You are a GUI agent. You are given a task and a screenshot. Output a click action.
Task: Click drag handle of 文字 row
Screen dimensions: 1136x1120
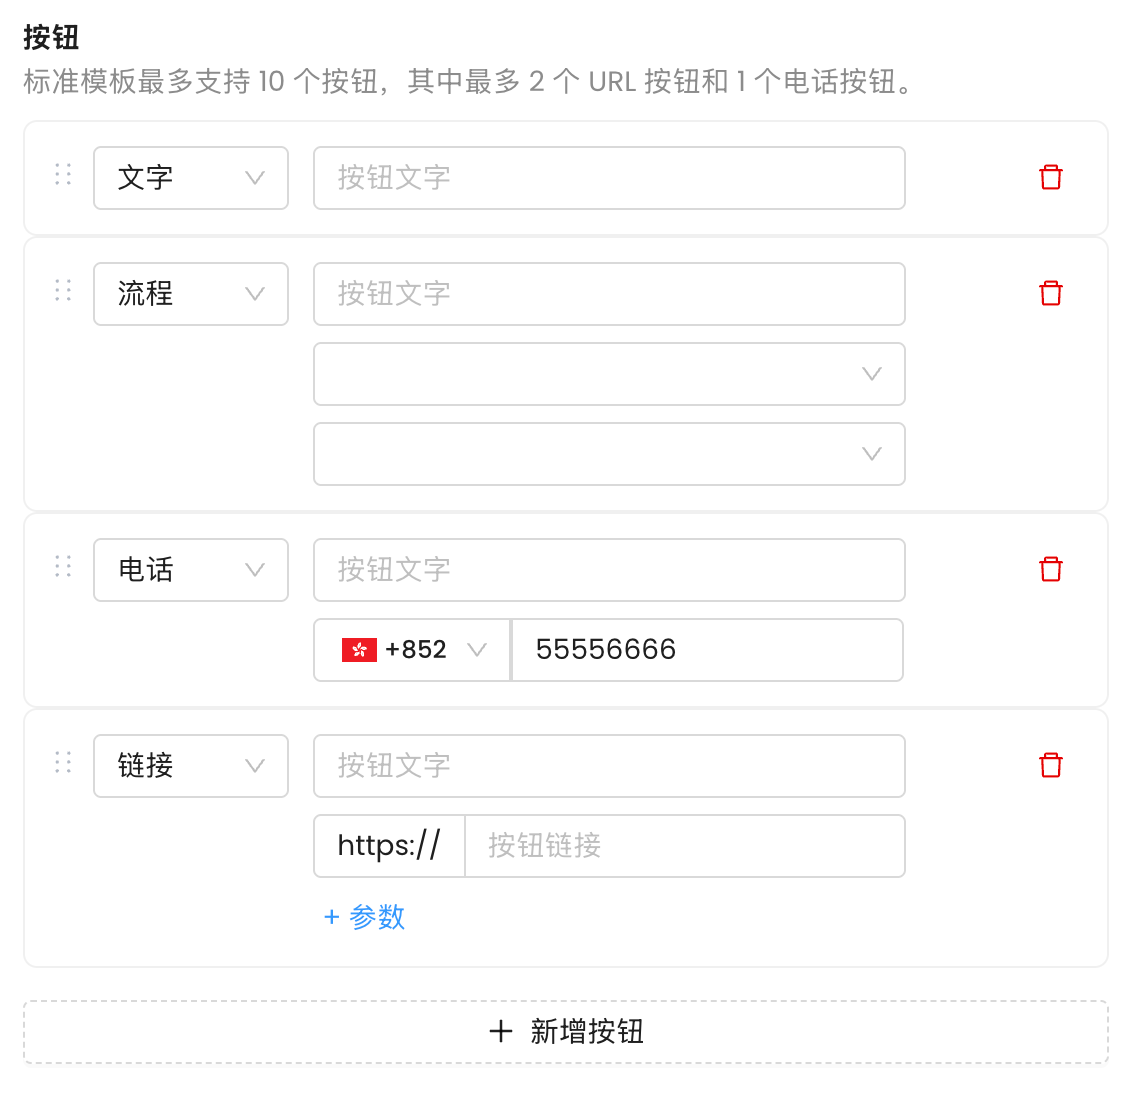tap(63, 175)
